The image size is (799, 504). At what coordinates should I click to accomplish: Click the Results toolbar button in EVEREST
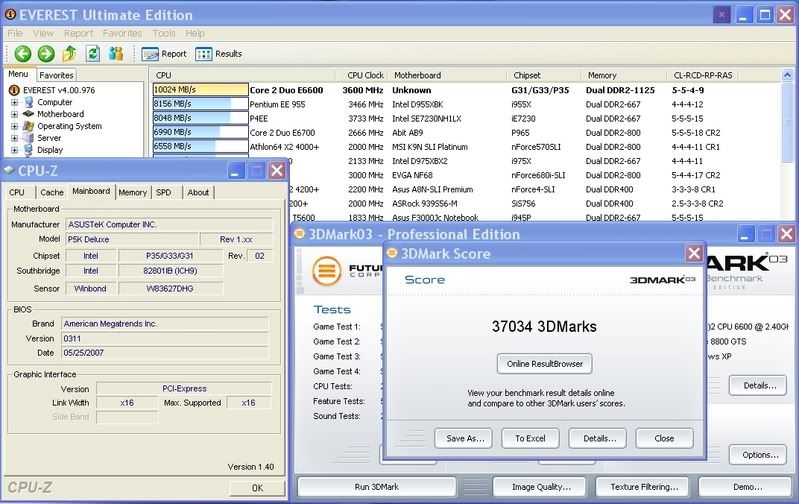pyautogui.click(x=218, y=54)
